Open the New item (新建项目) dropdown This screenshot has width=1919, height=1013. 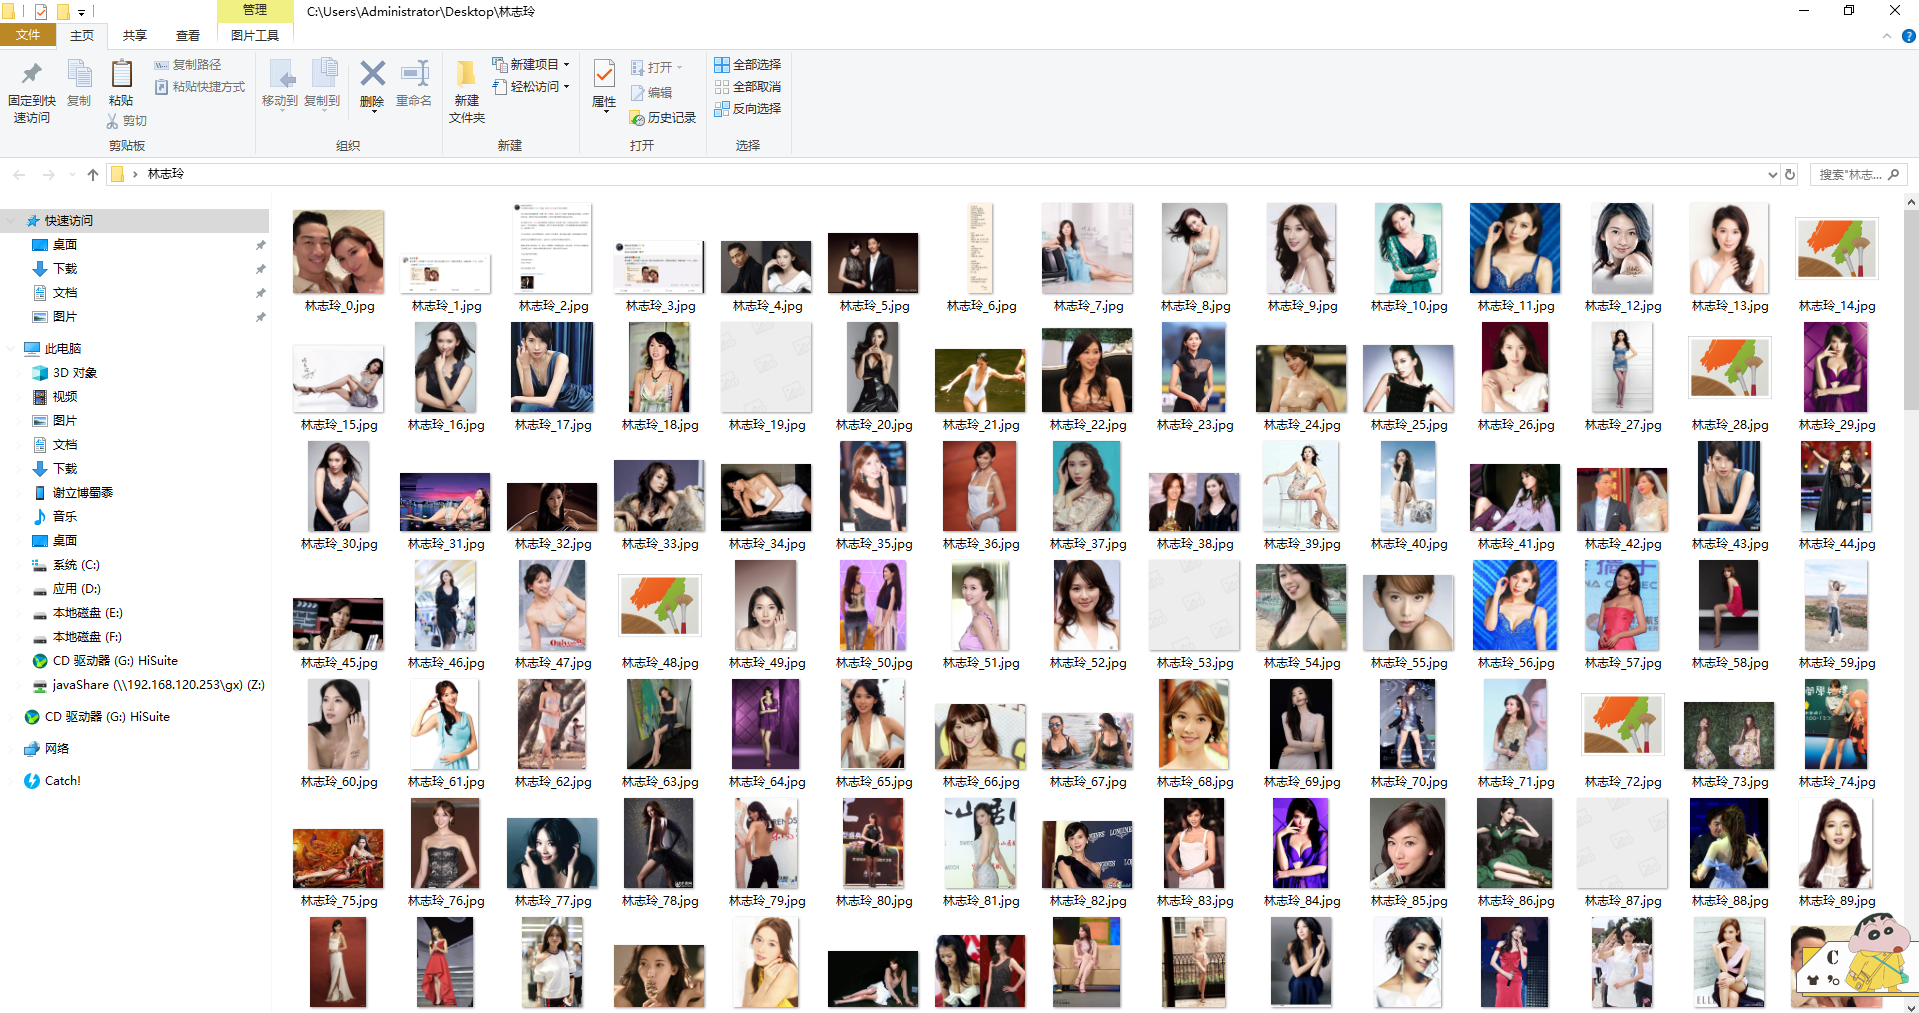click(531, 65)
